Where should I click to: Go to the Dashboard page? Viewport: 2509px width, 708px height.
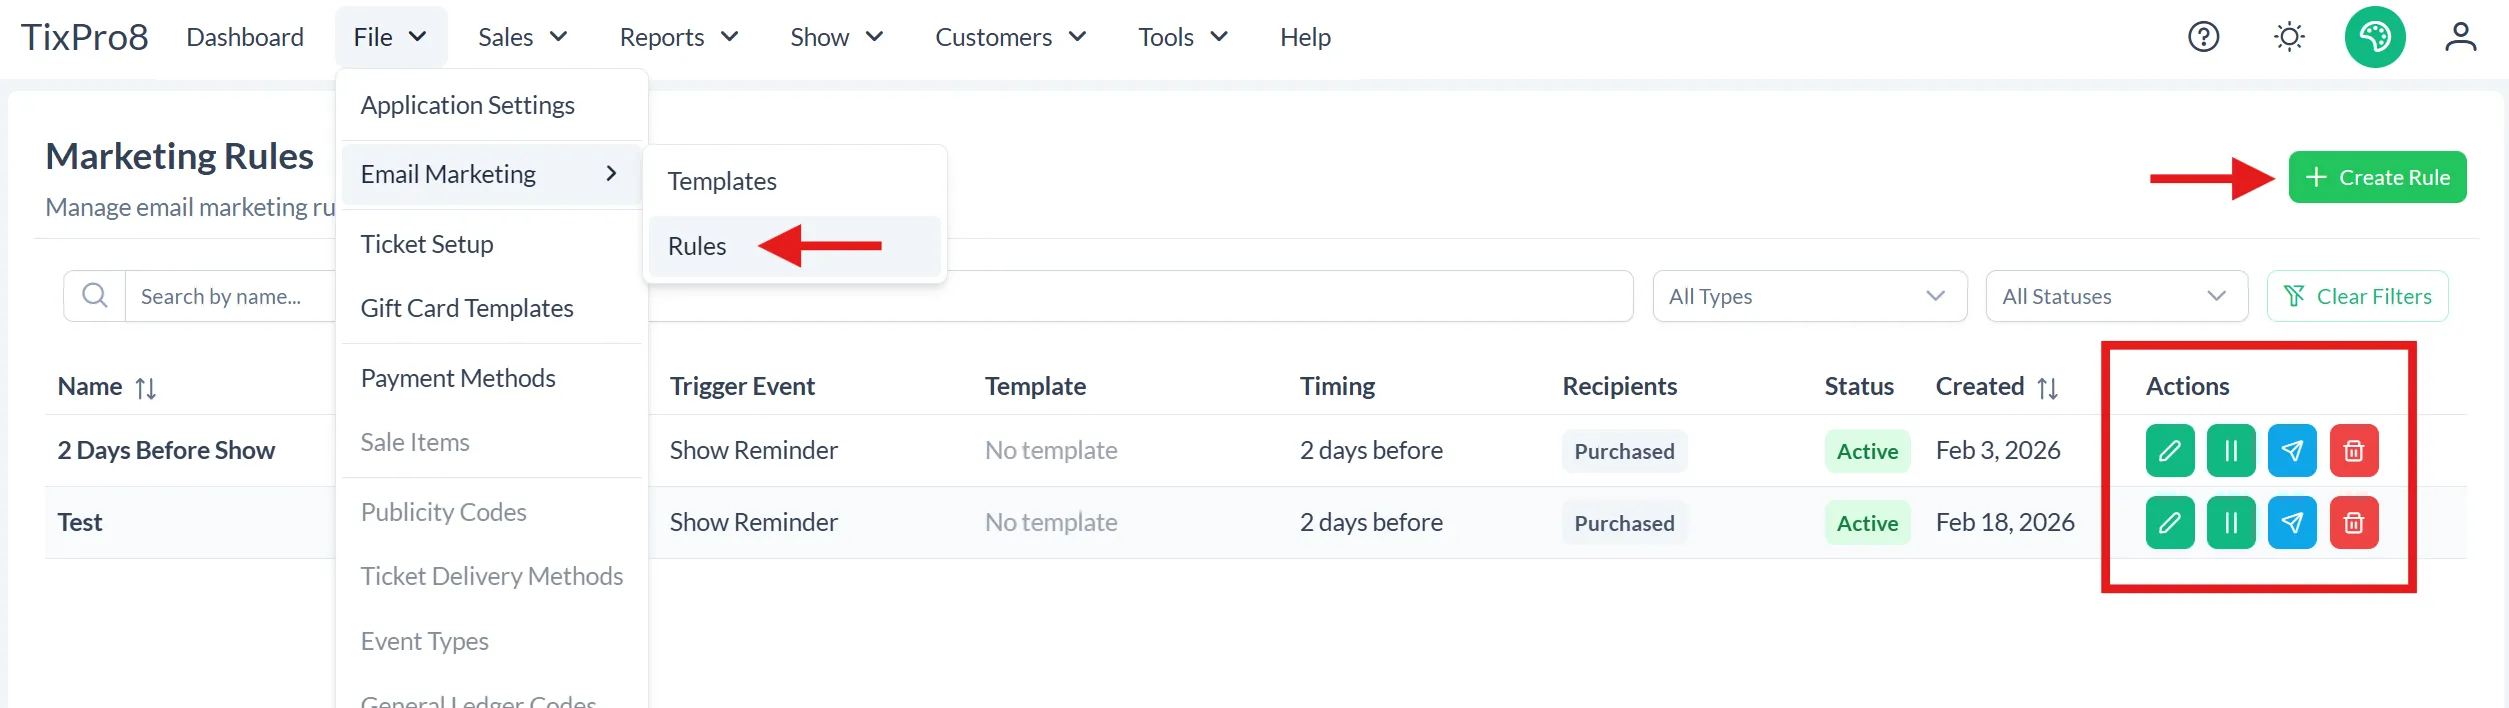pyautogui.click(x=245, y=37)
